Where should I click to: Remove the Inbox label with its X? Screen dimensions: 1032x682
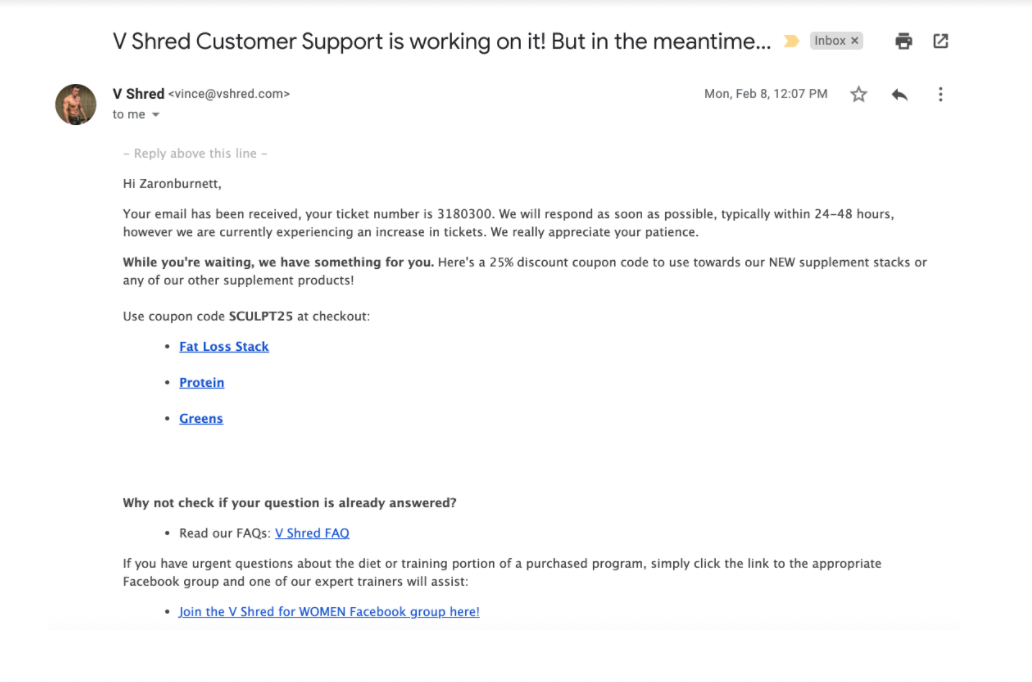tap(854, 41)
